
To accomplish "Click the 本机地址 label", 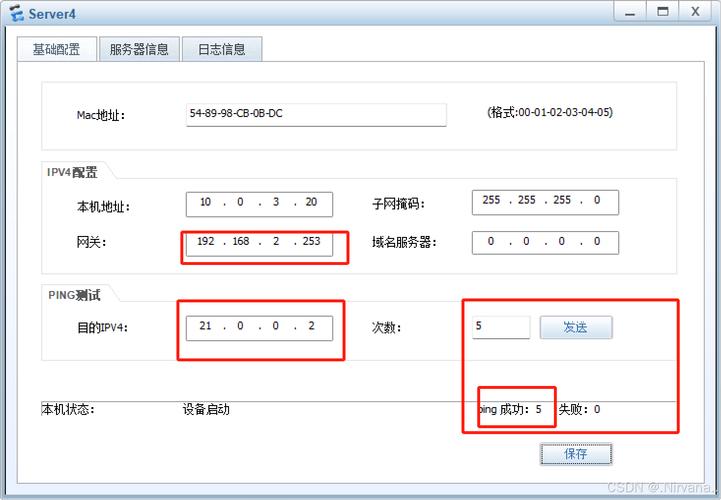I will point(103,207).
